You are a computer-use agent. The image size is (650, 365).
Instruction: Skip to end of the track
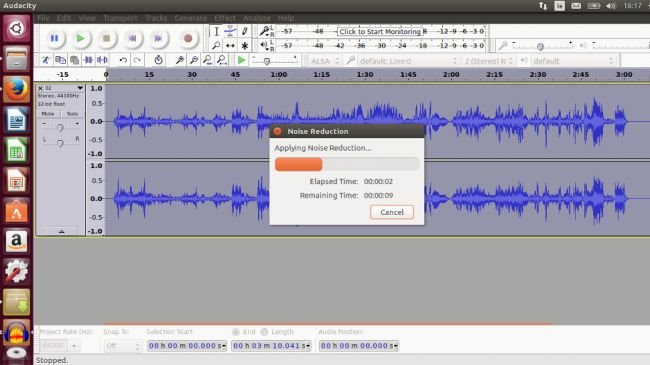(158, 38)
